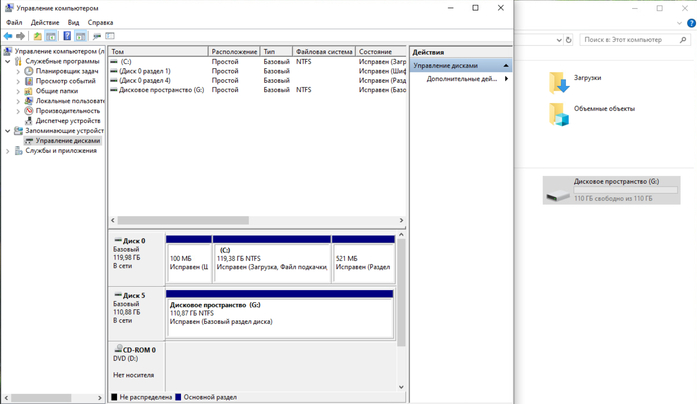The image size is (700, 404).
Task: Click the Back arrow in the toolbar
Action: 8,36
